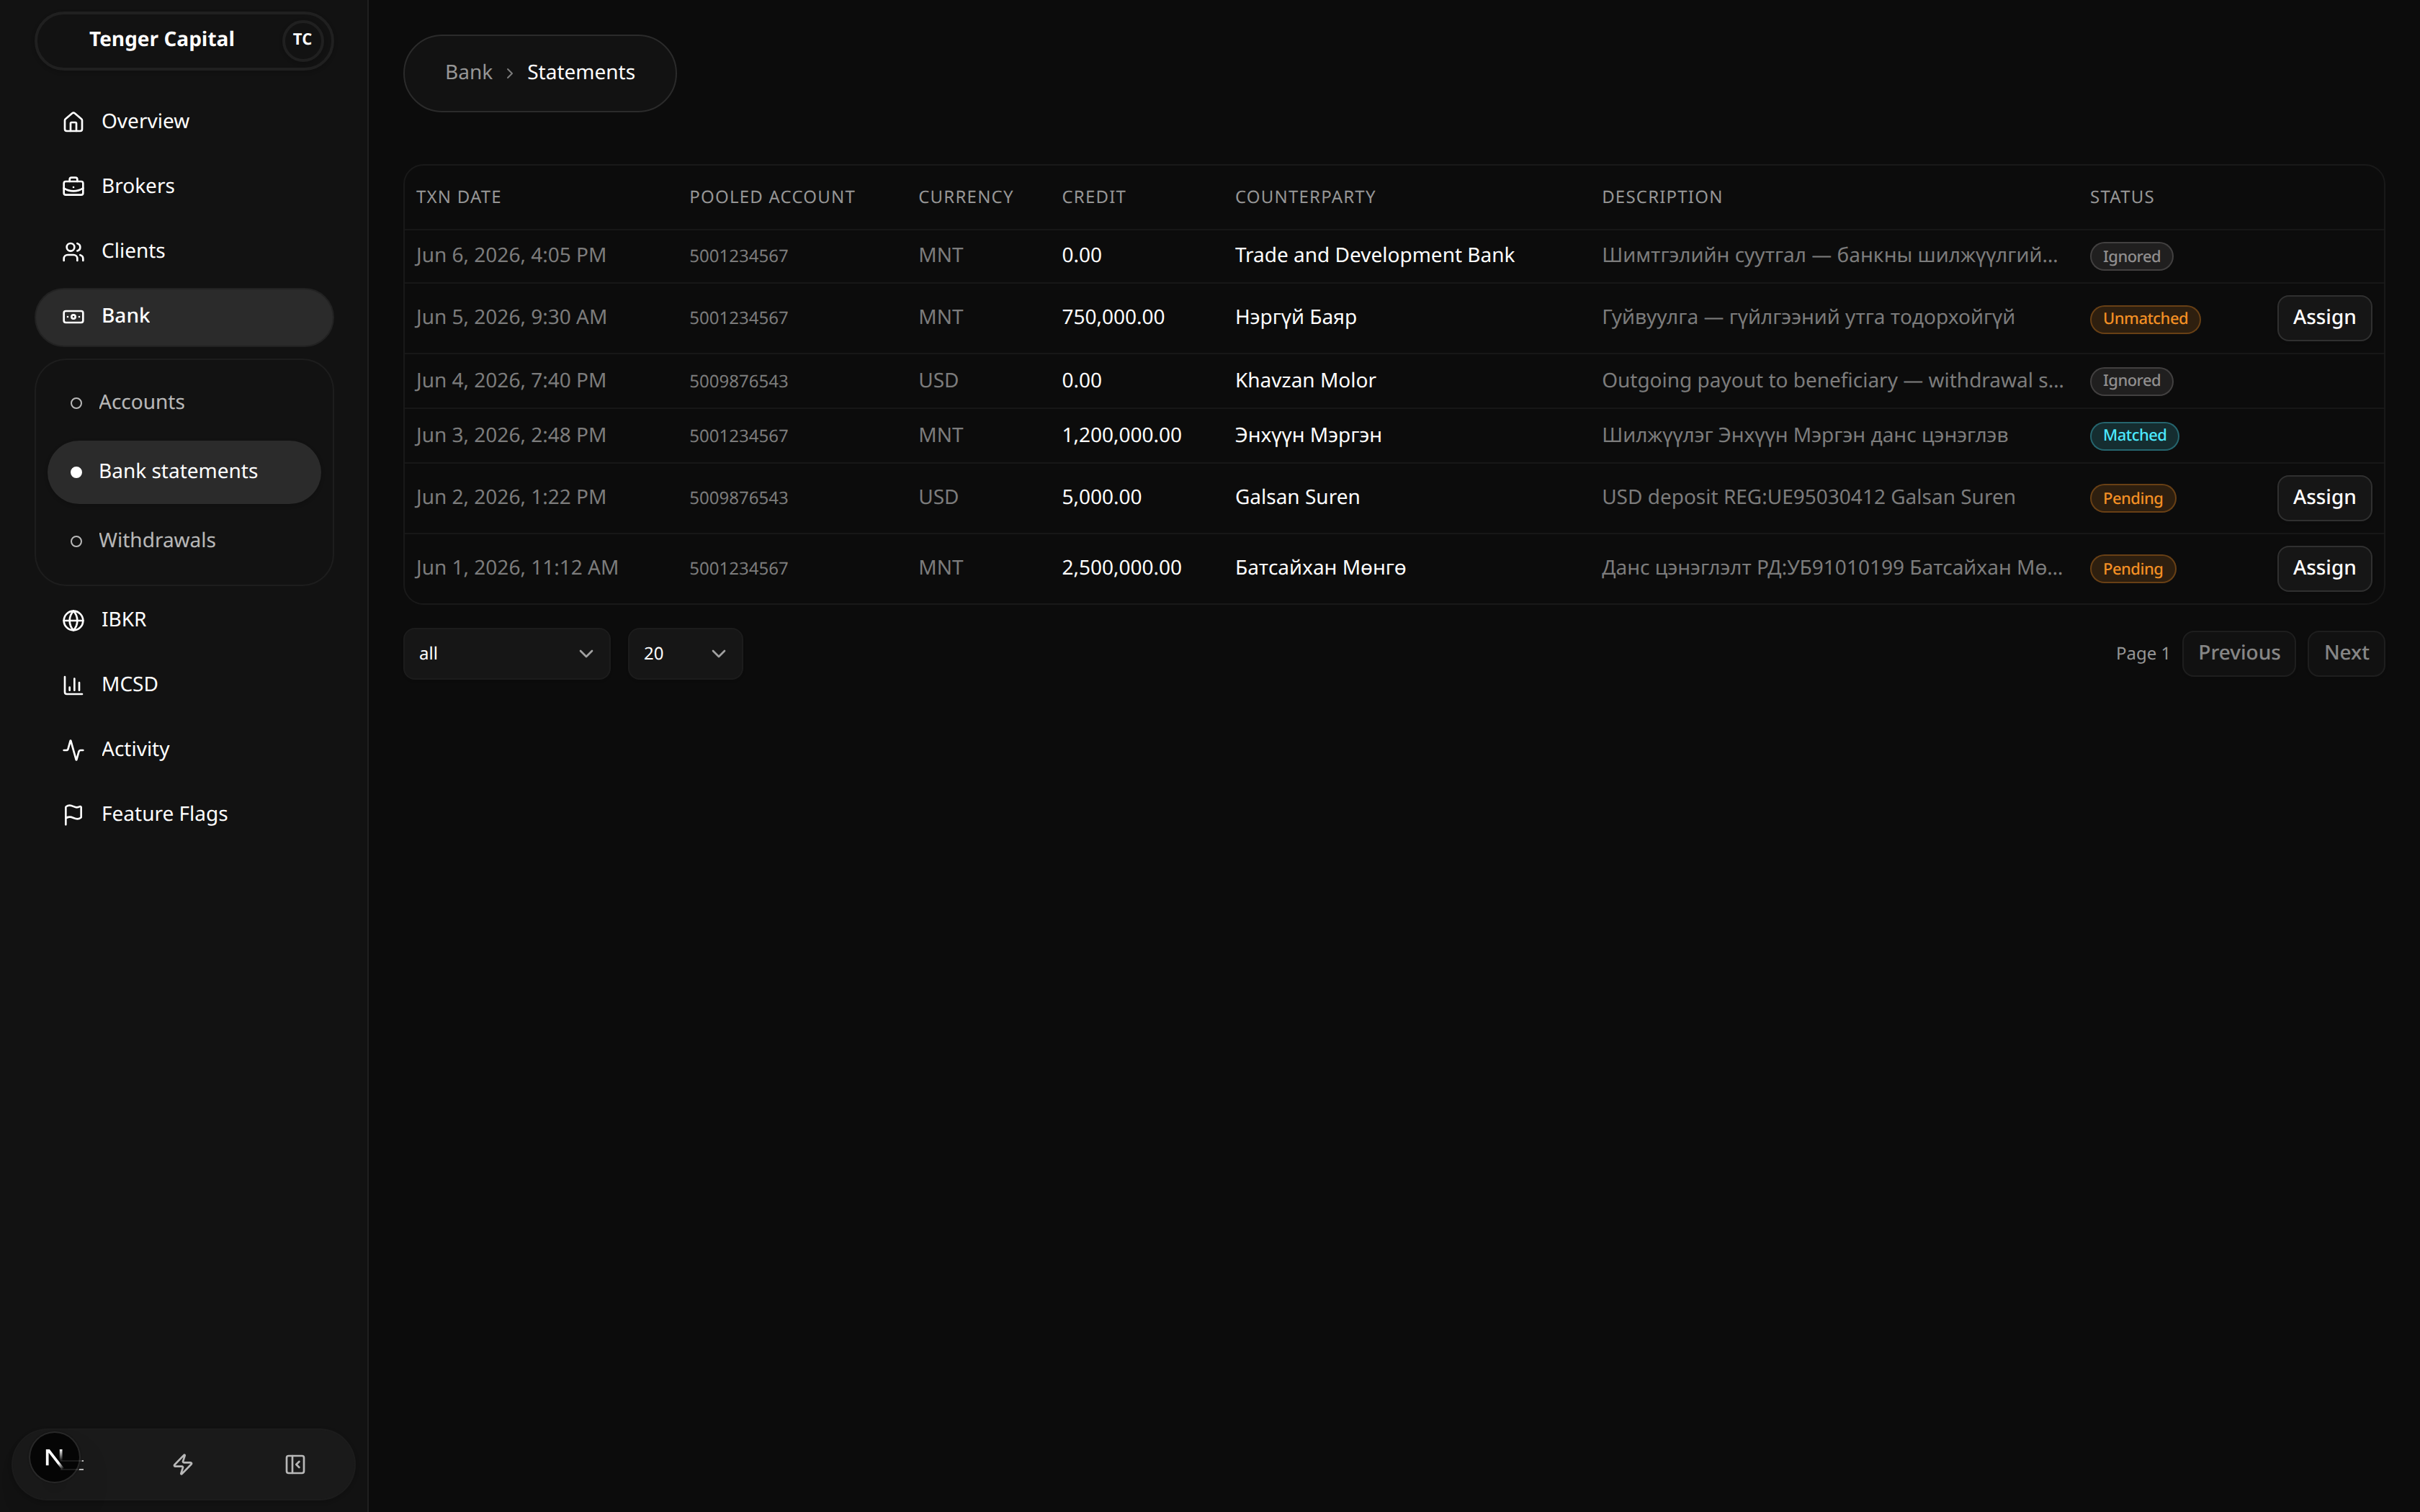Click the Next.js N logo badge
The image size is (2420, 1512).
coord(54,1458)
